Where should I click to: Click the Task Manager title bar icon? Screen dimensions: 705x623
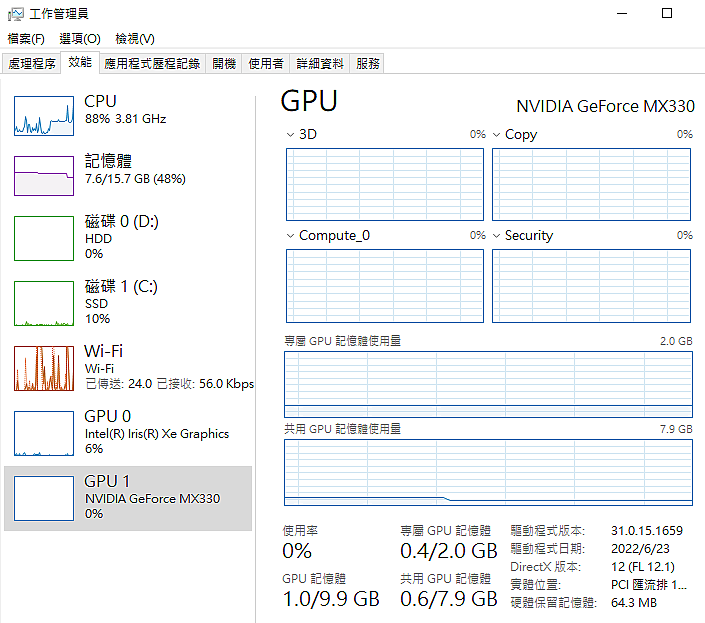tap(15, 14)
